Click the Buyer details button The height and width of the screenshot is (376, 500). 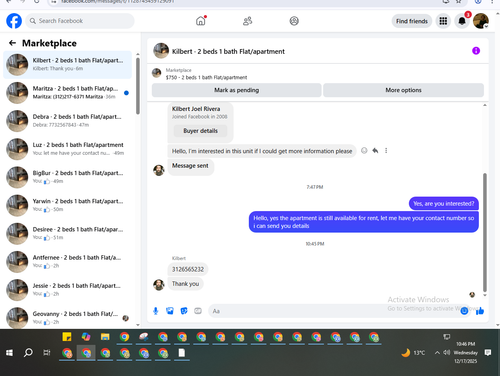pos(200,131)
